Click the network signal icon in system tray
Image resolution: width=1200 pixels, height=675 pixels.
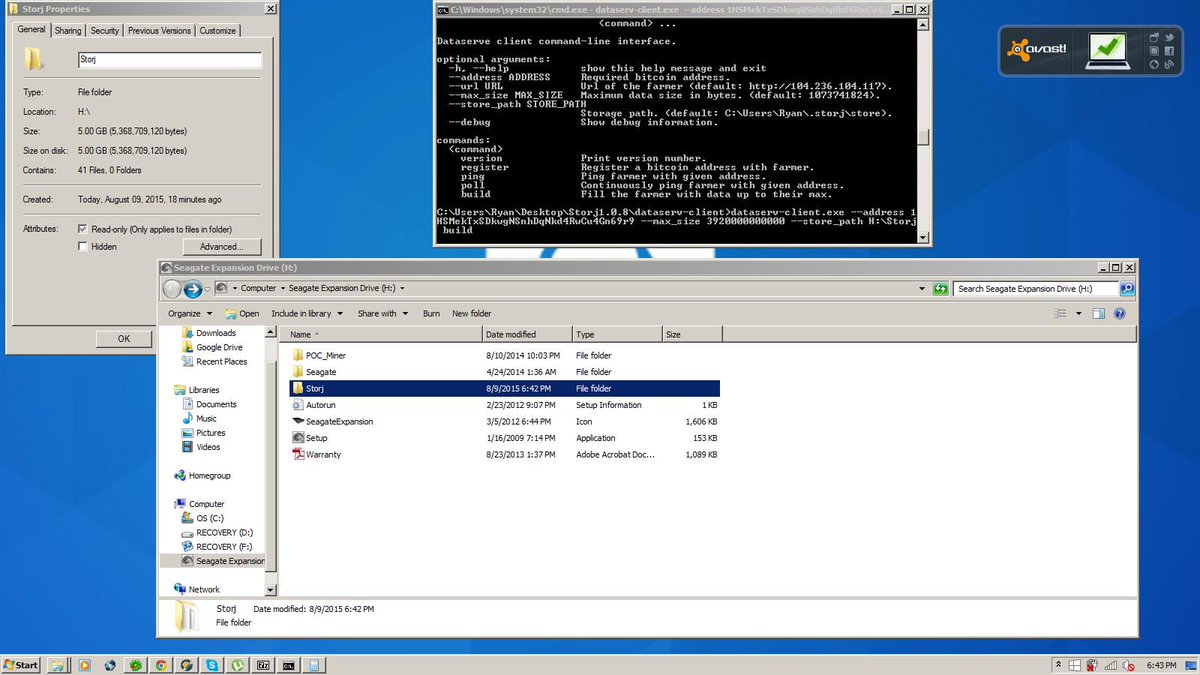tap(1110, 665)
